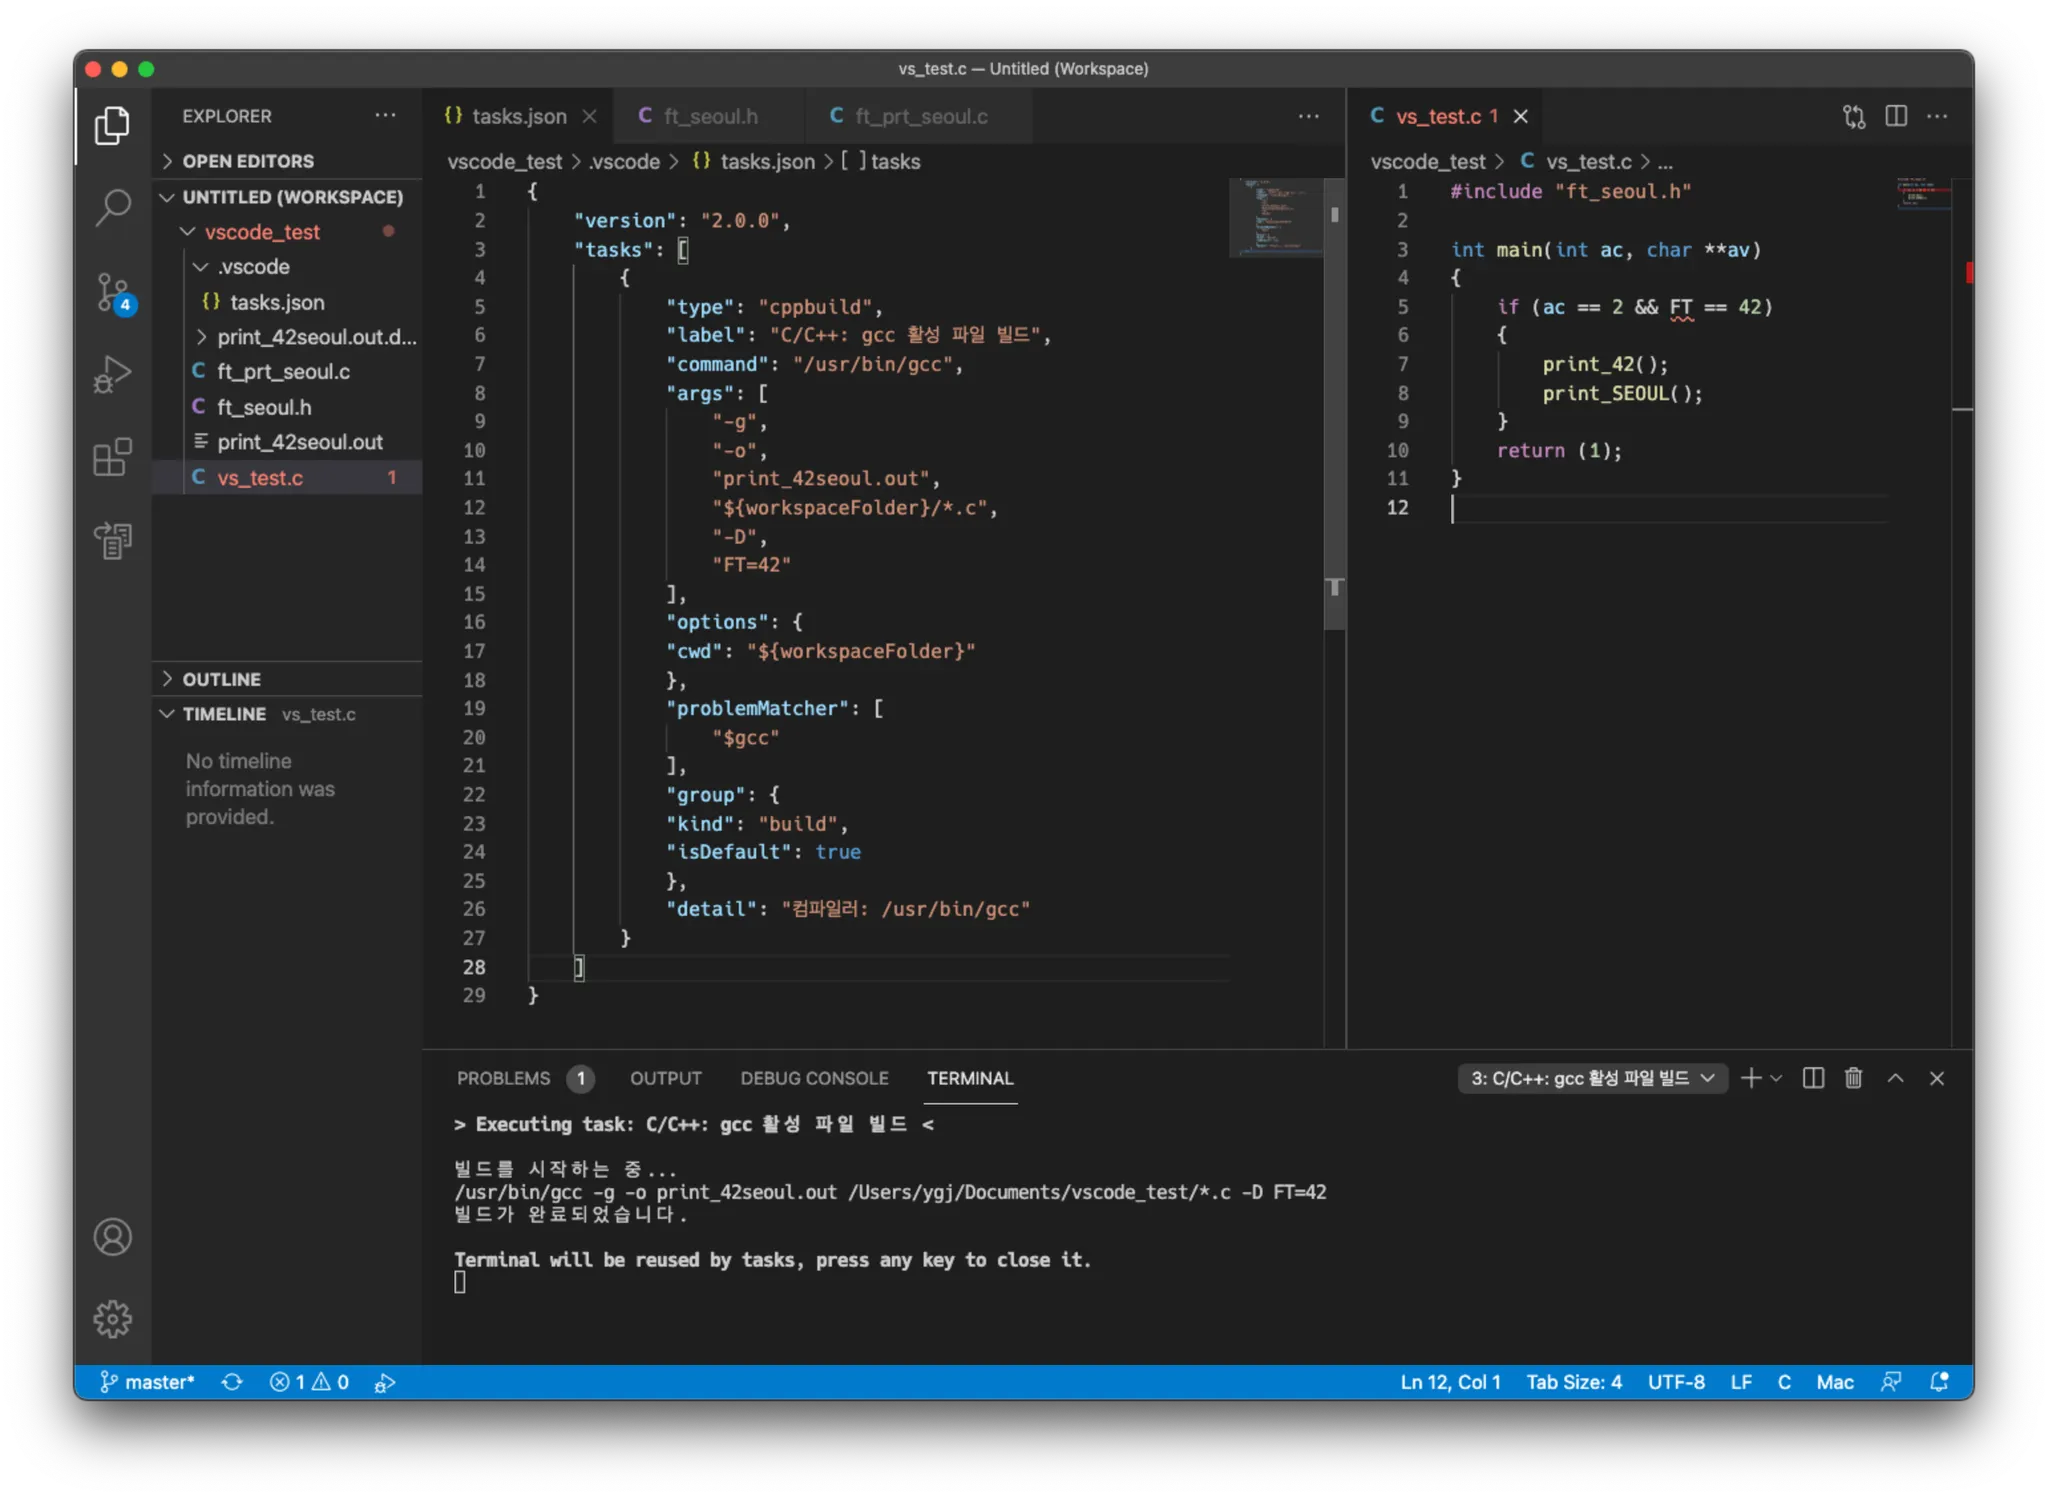2048x1498 pixels.
Task: Click master branch in status bar
Action: pos(147,1382)
